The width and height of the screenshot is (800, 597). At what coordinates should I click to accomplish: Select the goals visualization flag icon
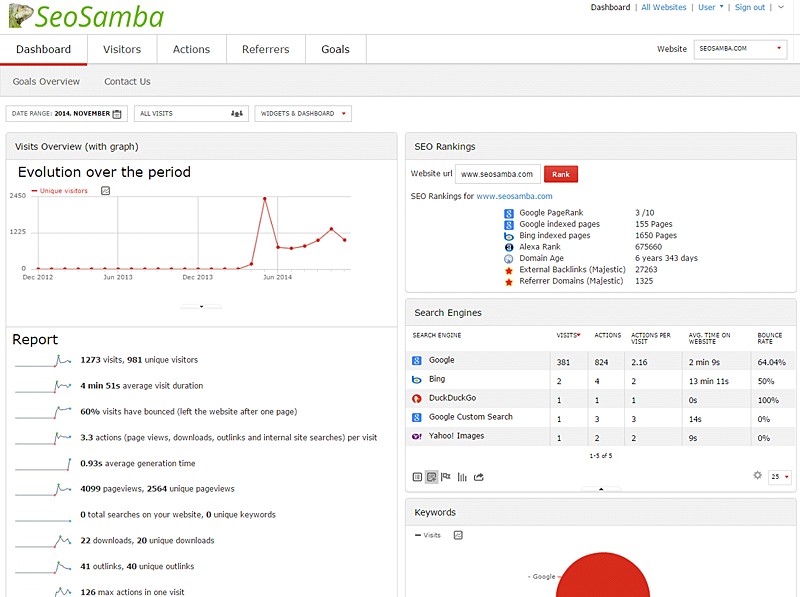(446, 477)
